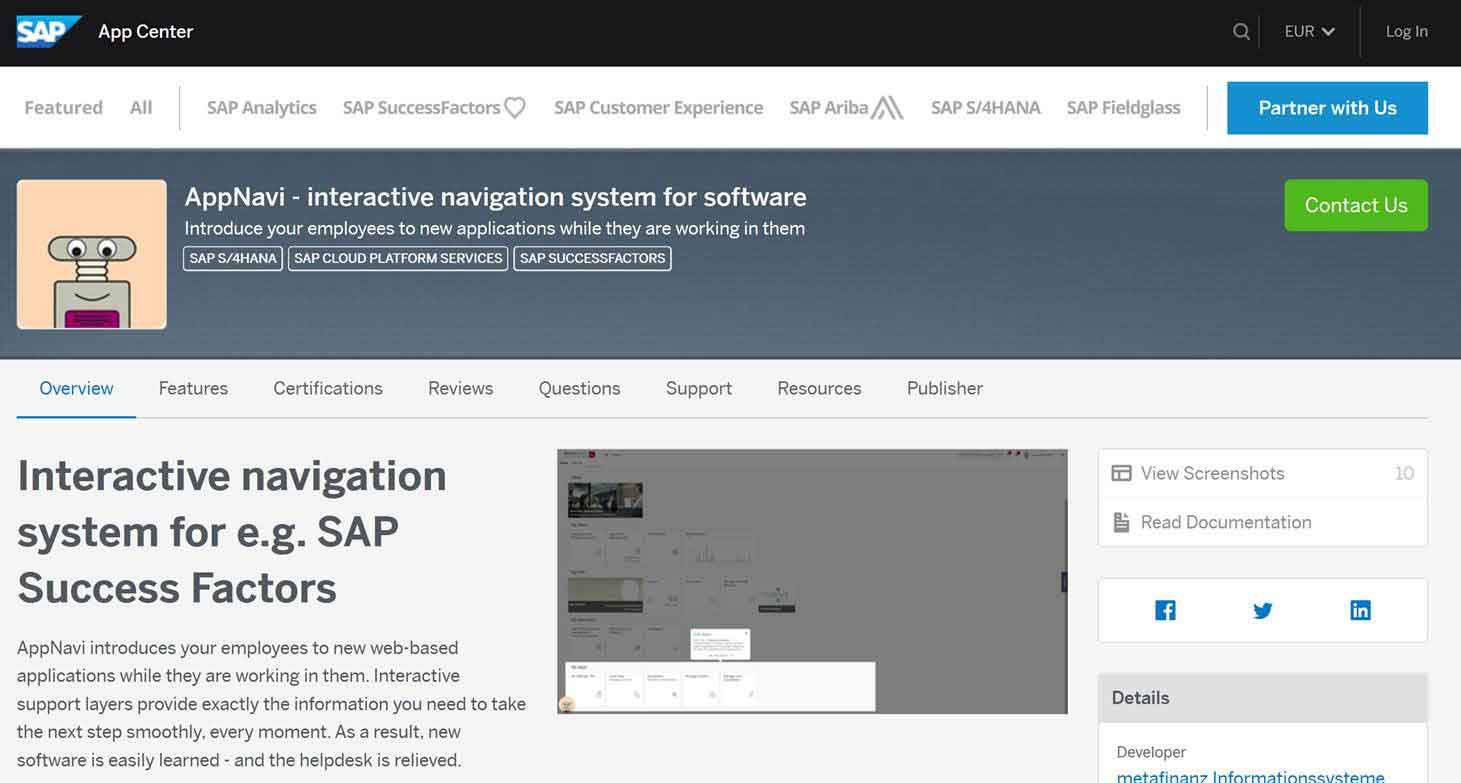Click the Read Documentation file icon
1461x783 pixels.
tap(1121, 522)
